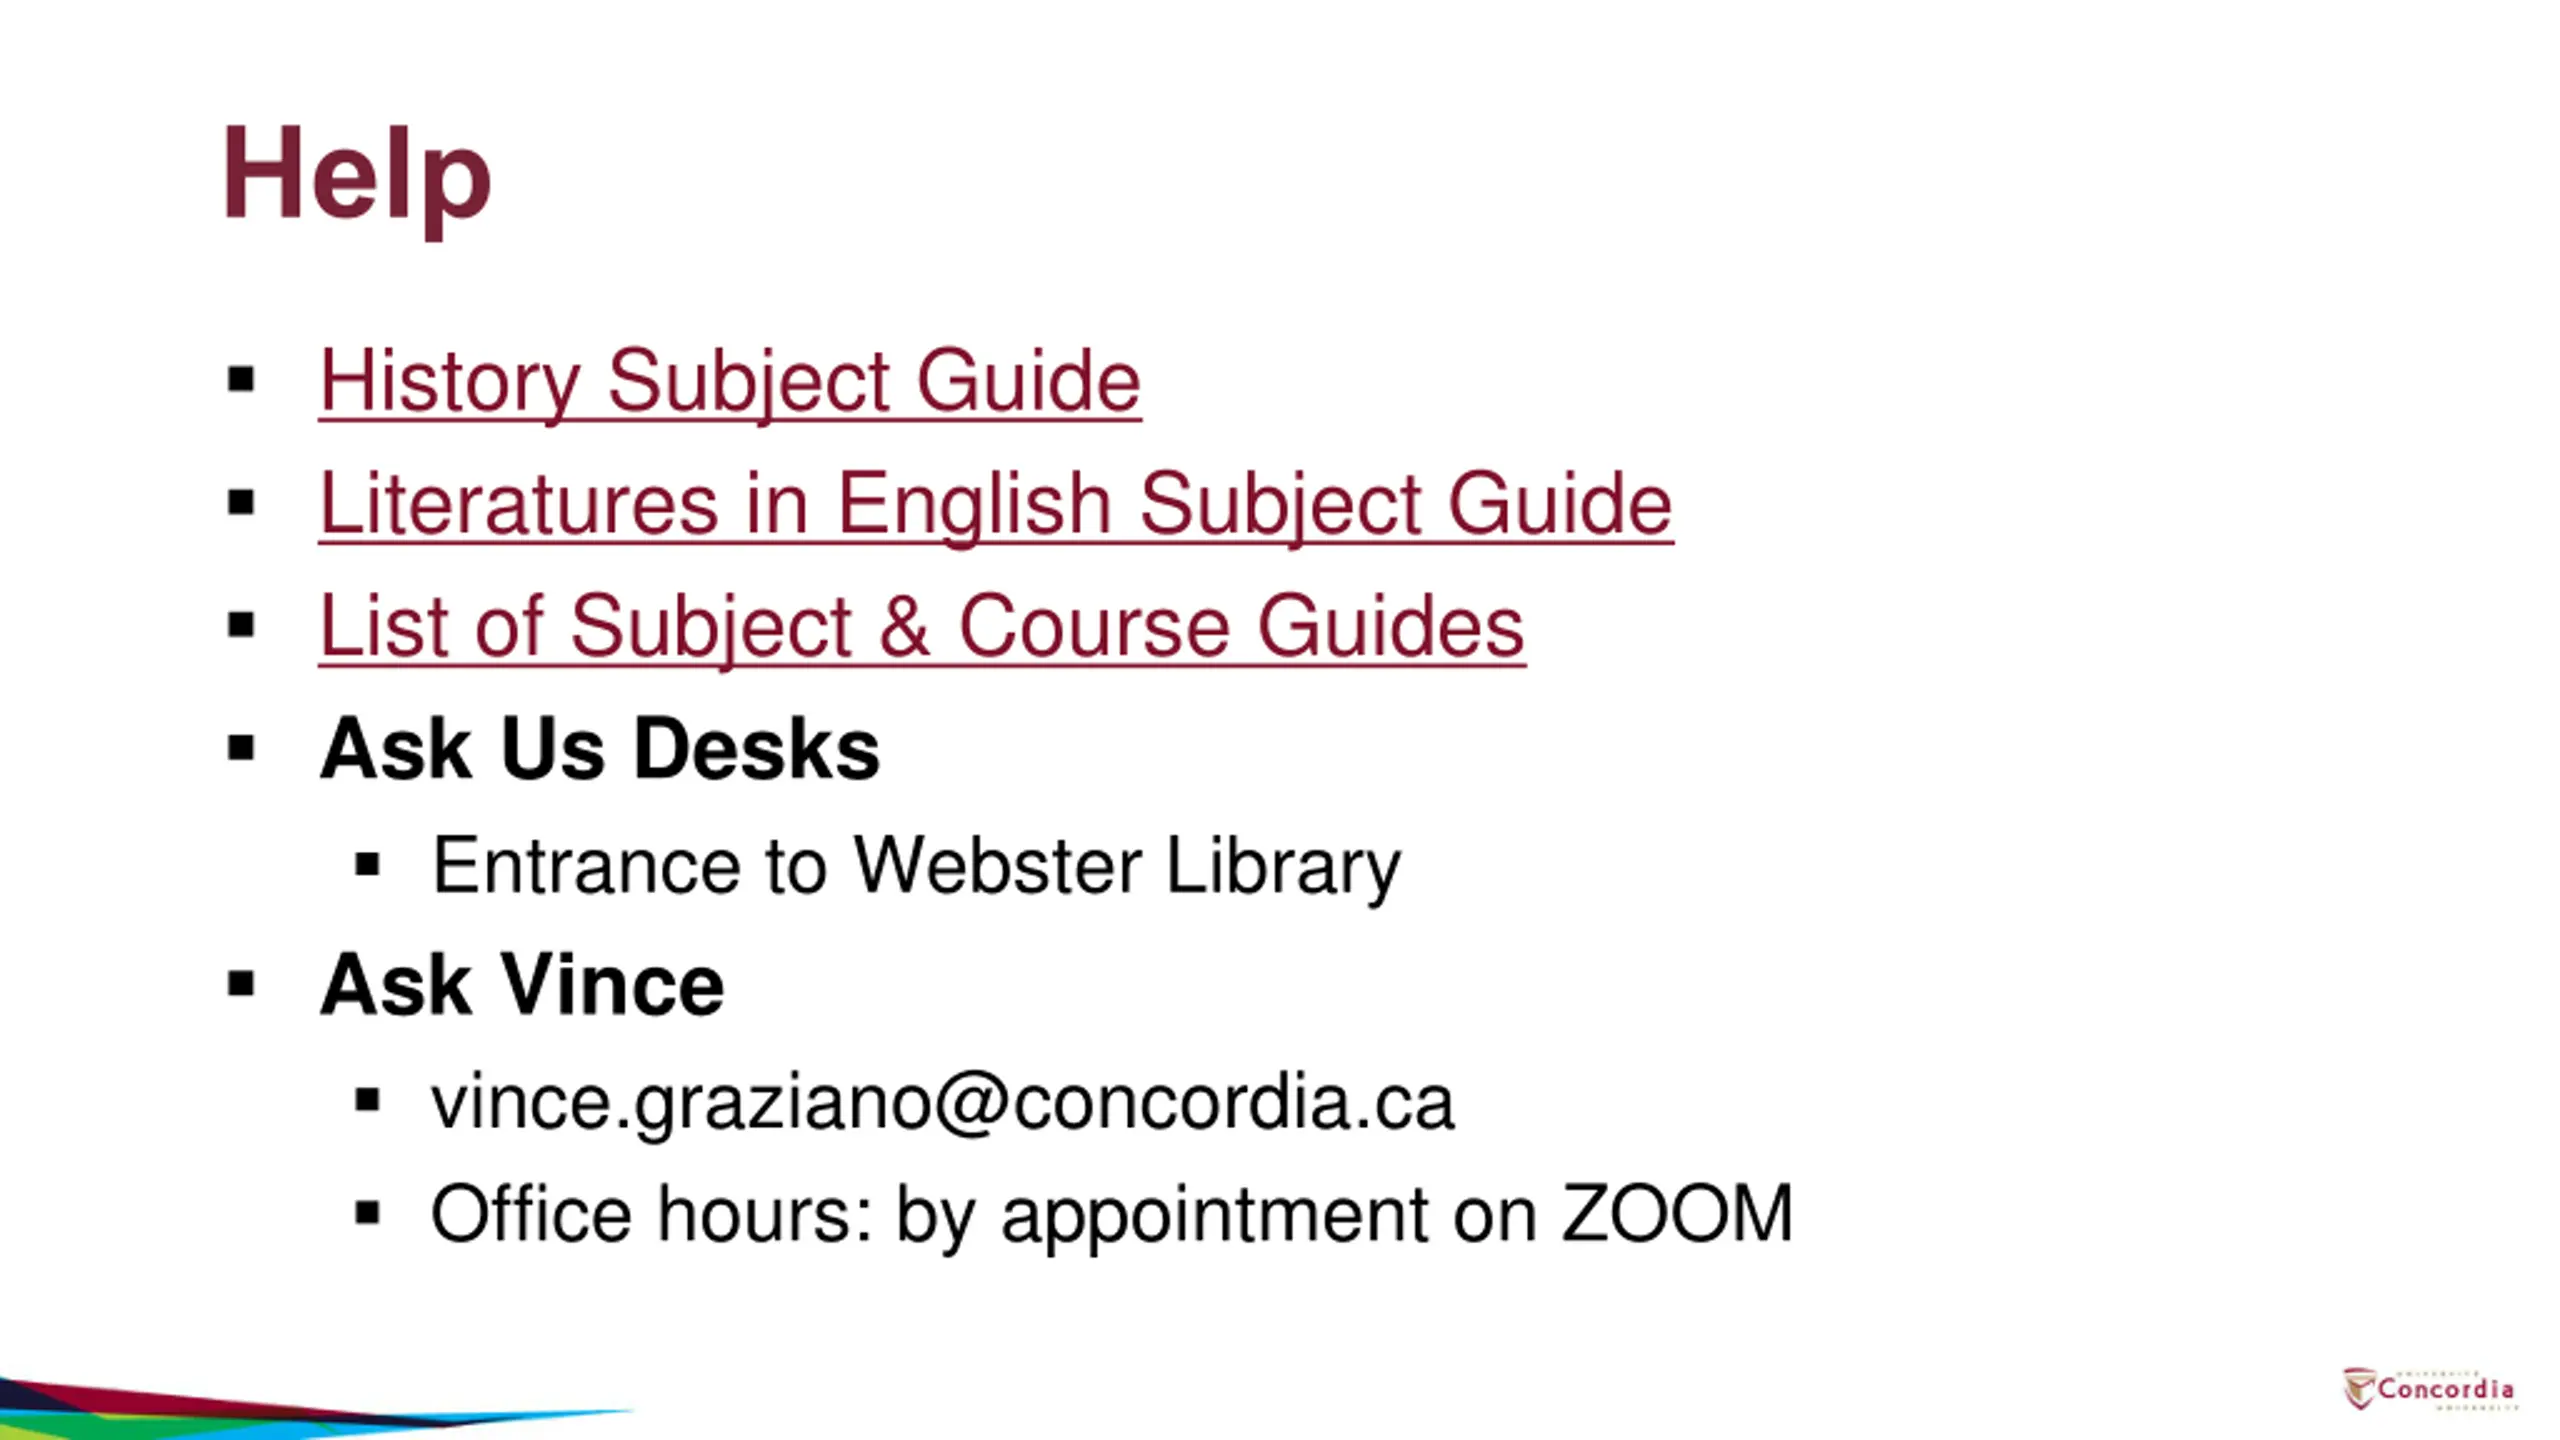Click bullet marker beside Ask Us Desks
The image size is (2560, 1440).
pyautogui.click(x=241, y=748)
